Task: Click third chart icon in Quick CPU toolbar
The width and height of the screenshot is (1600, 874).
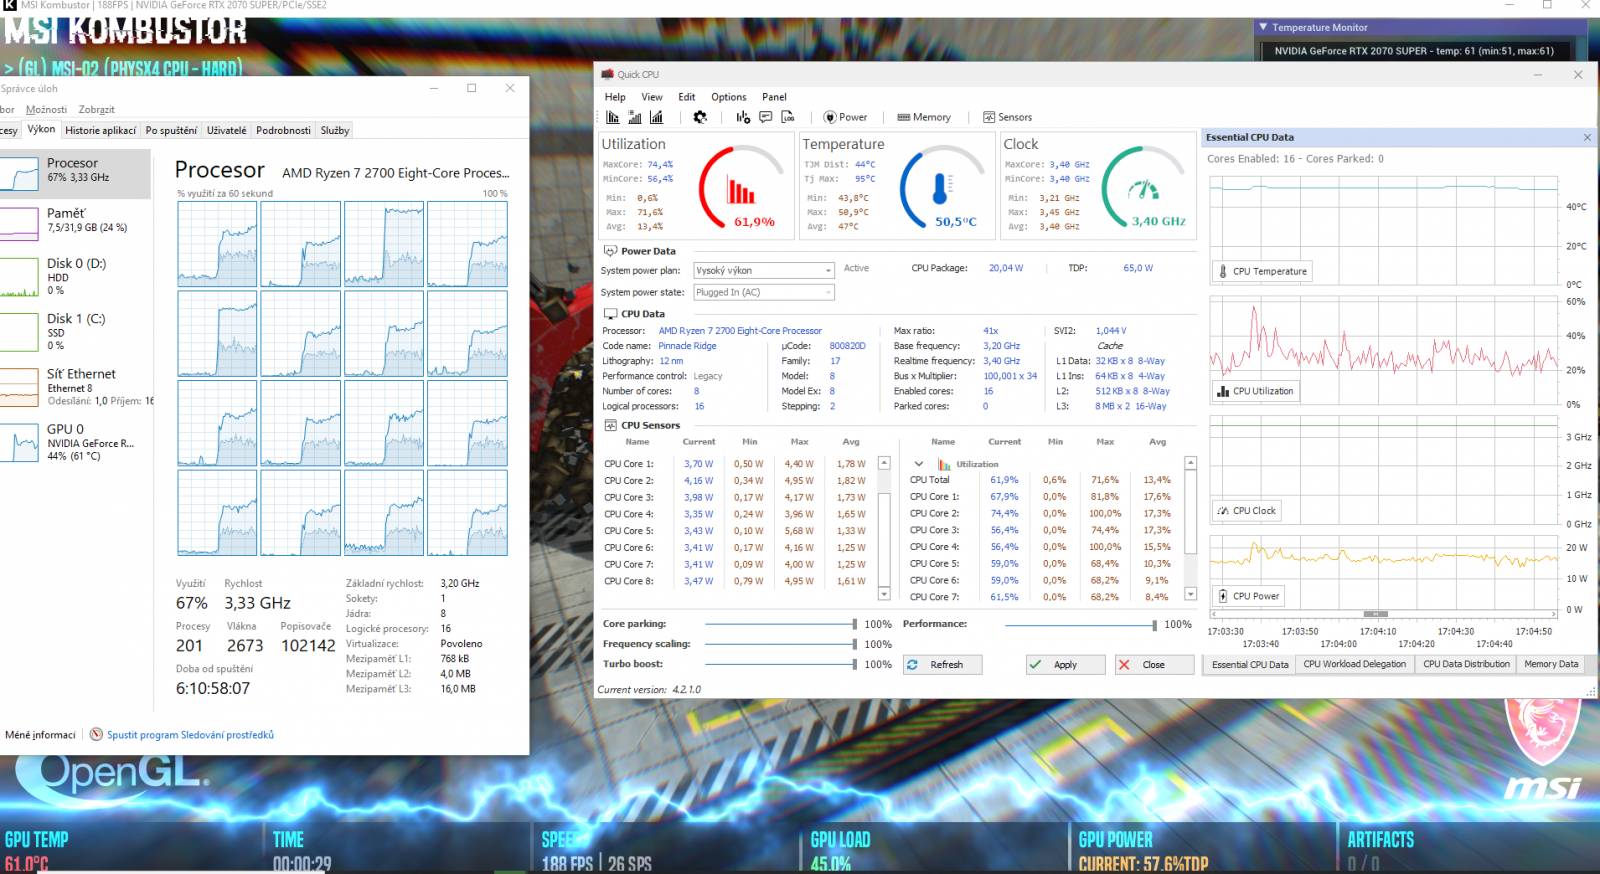Action: (656, 117)
